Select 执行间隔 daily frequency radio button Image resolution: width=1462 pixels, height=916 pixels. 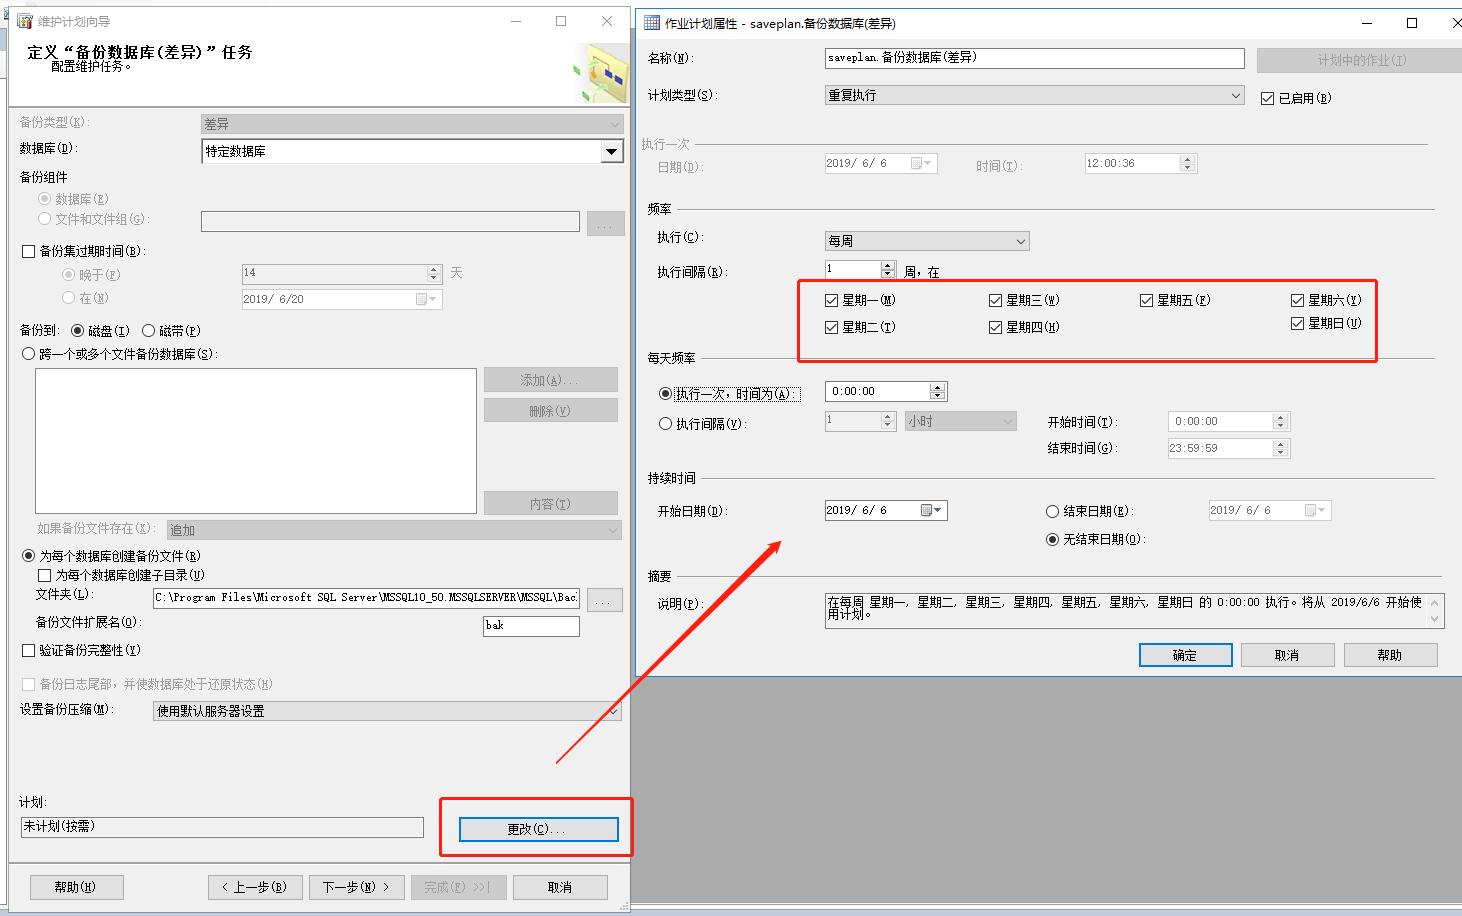(x=665, y=424)
